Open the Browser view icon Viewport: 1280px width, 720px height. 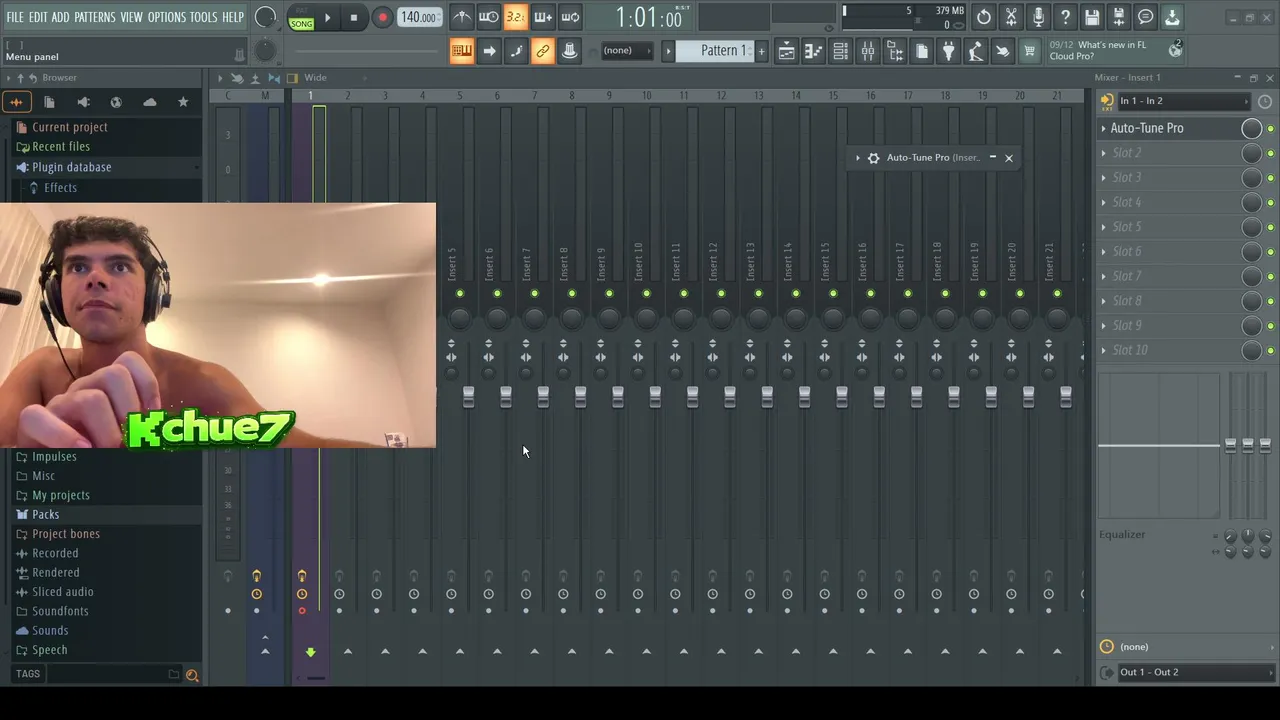point(895,51)
